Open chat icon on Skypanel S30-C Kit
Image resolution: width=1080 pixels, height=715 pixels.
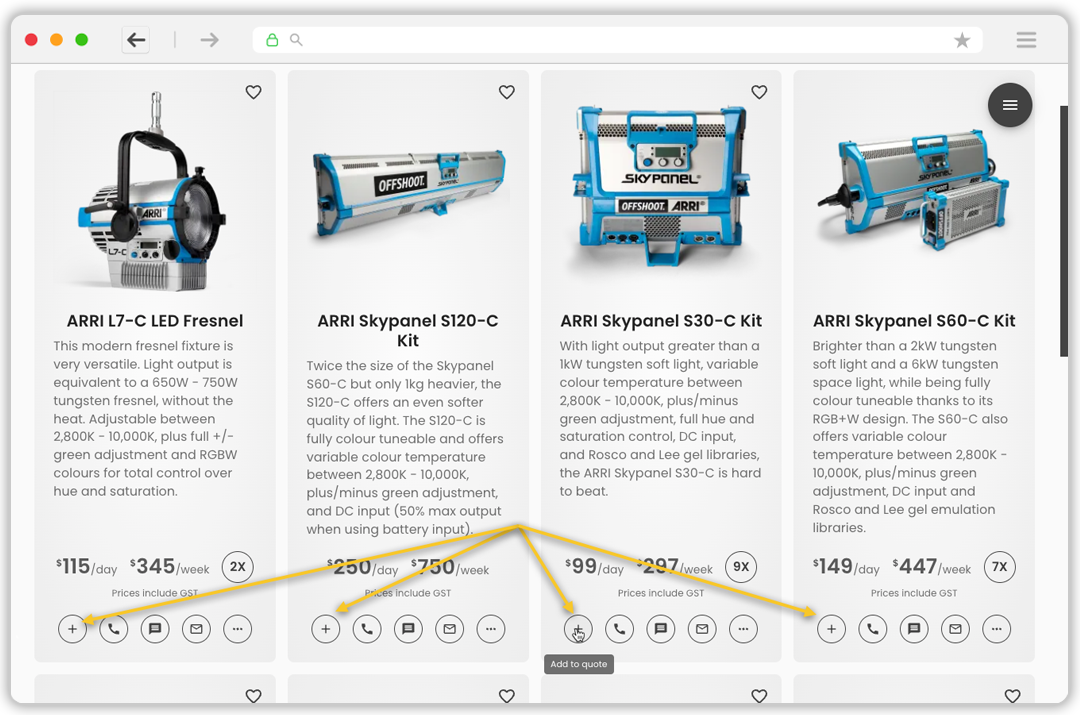point(661,629)
